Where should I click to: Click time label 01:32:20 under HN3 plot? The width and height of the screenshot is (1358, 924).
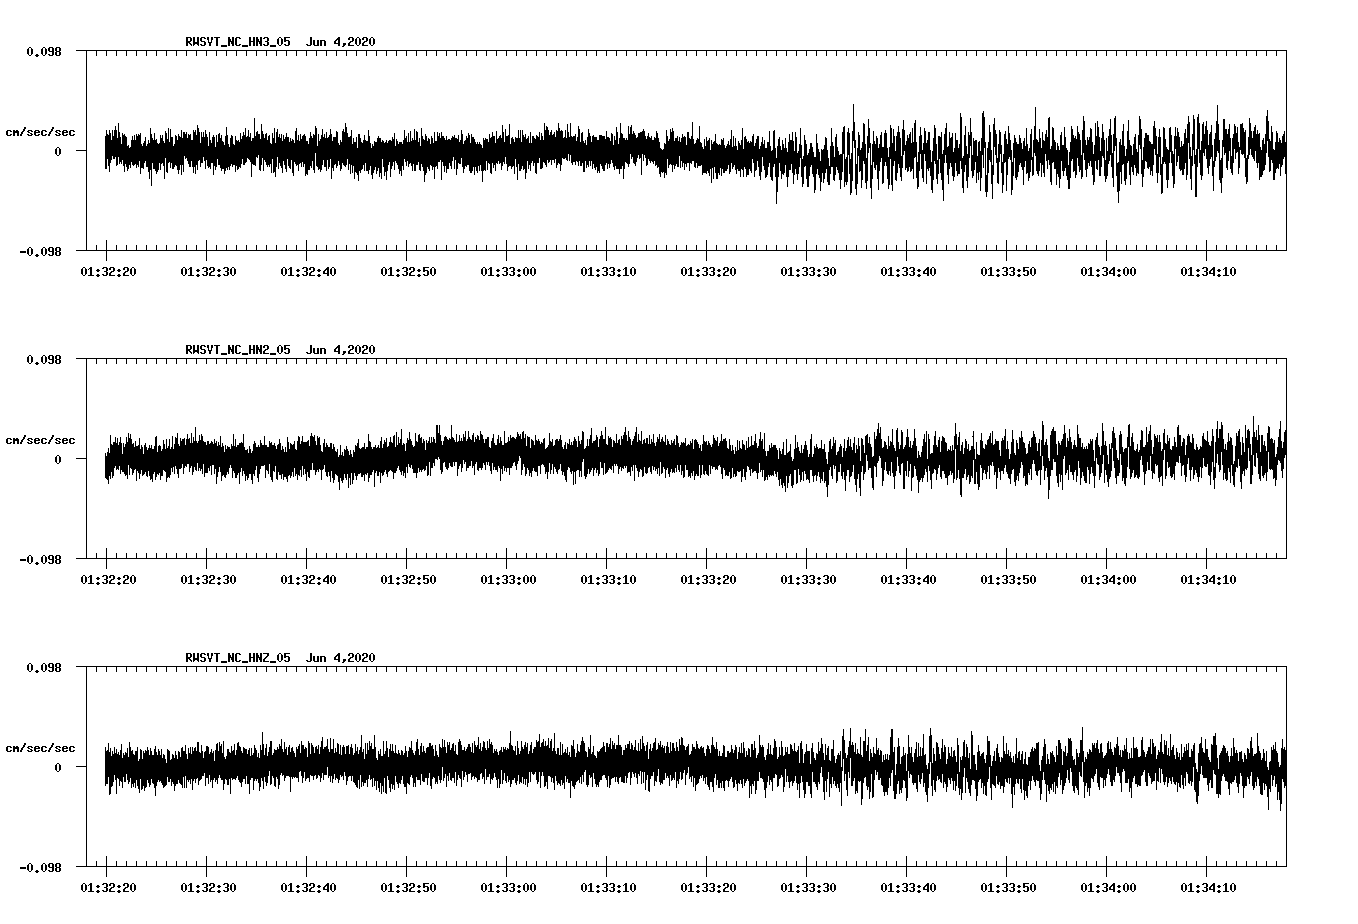click(x=108, y=272)
